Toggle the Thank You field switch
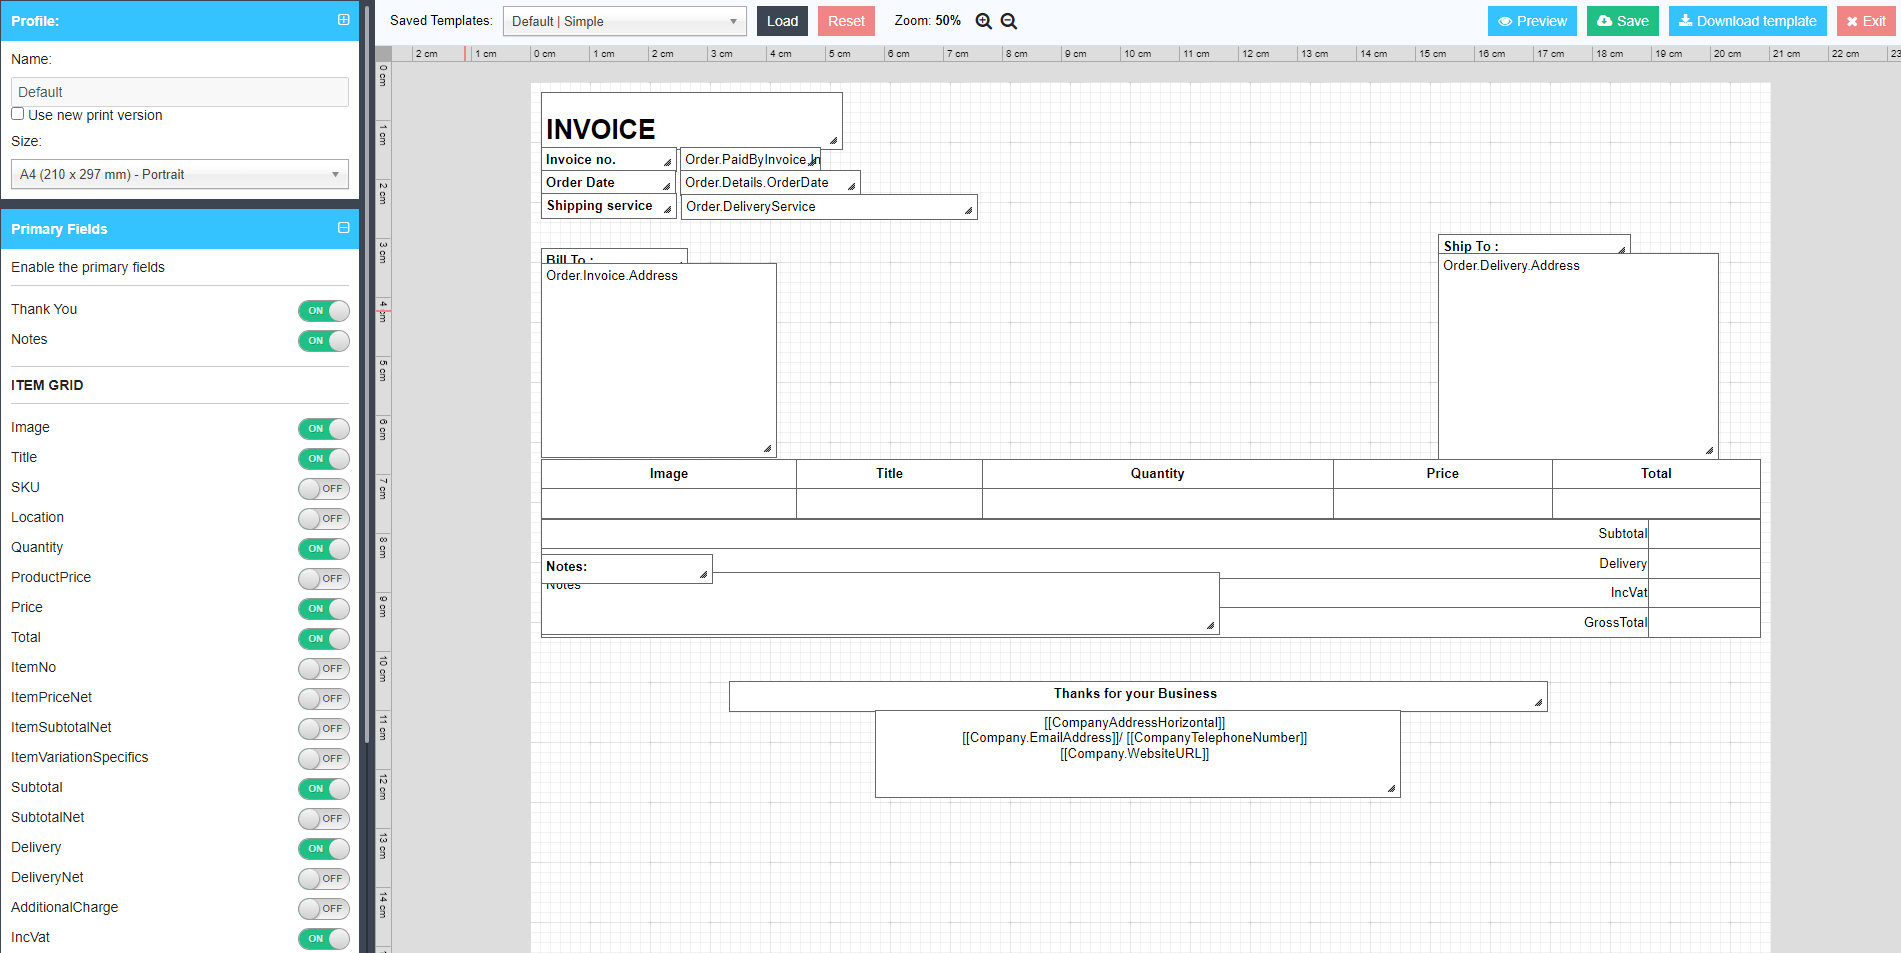 324,311
